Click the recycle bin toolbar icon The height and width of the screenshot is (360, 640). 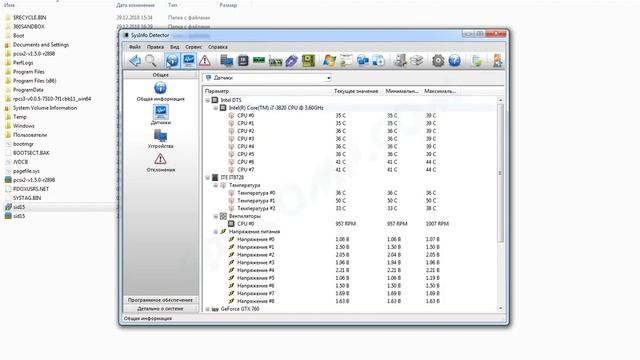click(x=476, y=61)
